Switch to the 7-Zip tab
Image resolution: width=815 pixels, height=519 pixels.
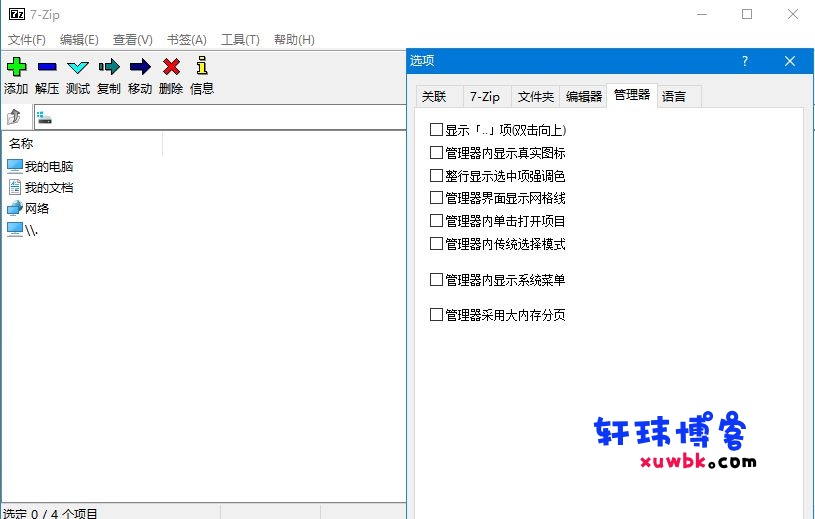coord(485,97)
